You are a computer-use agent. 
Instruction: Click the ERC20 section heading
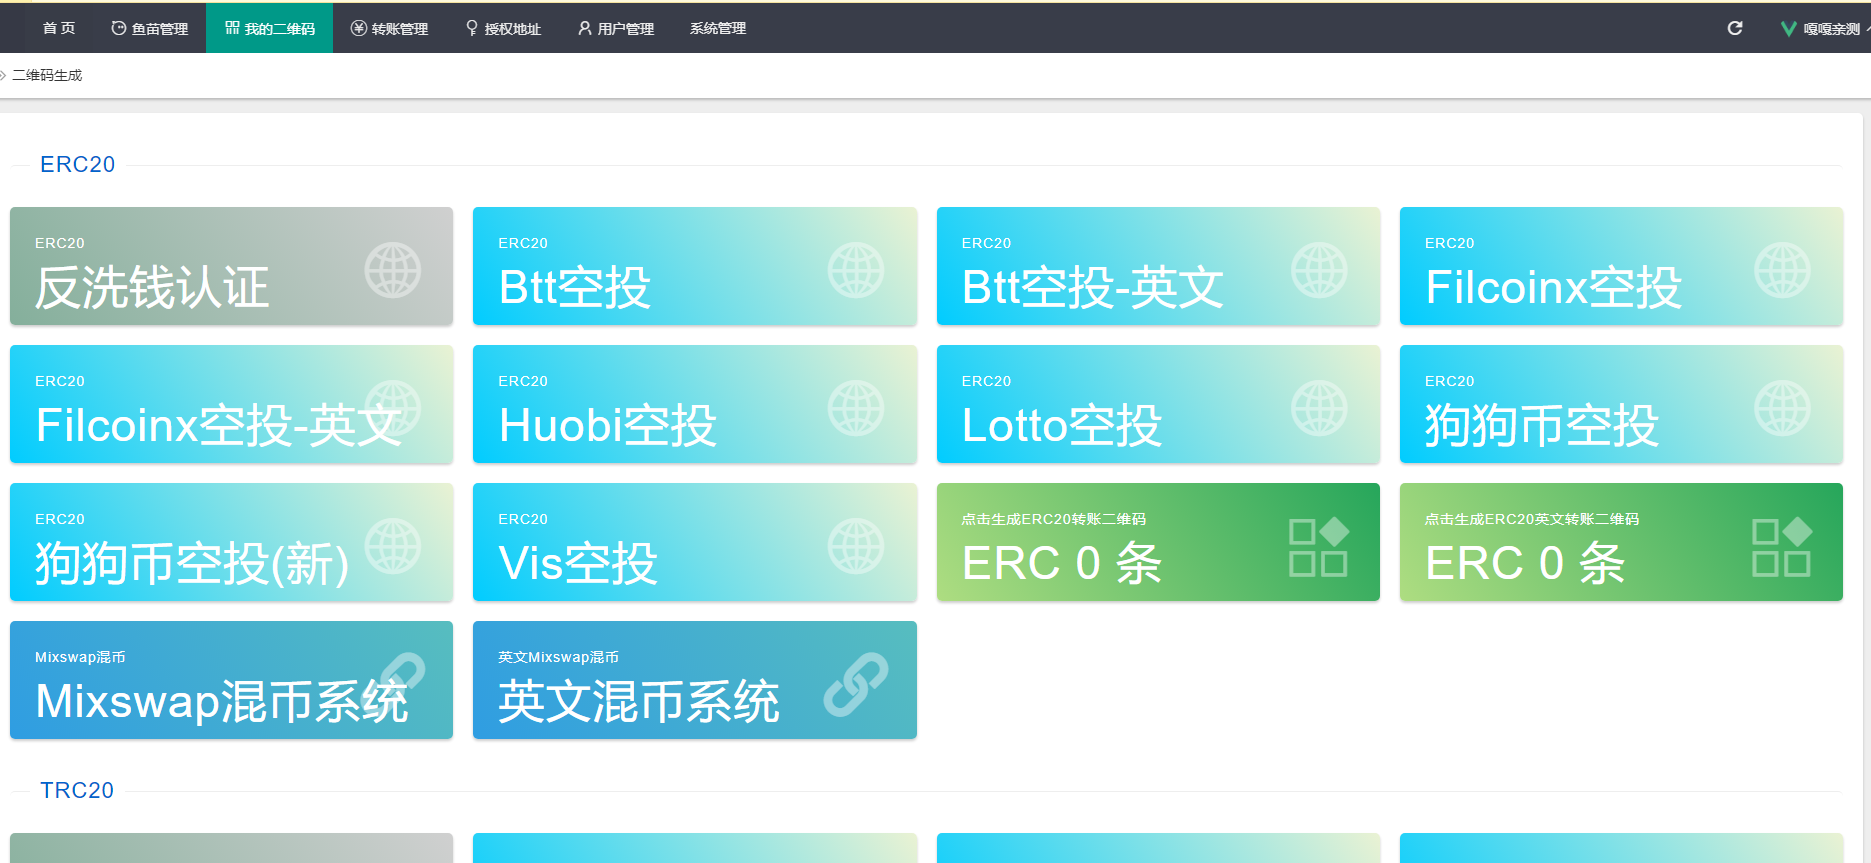click(x=78, y=164)
